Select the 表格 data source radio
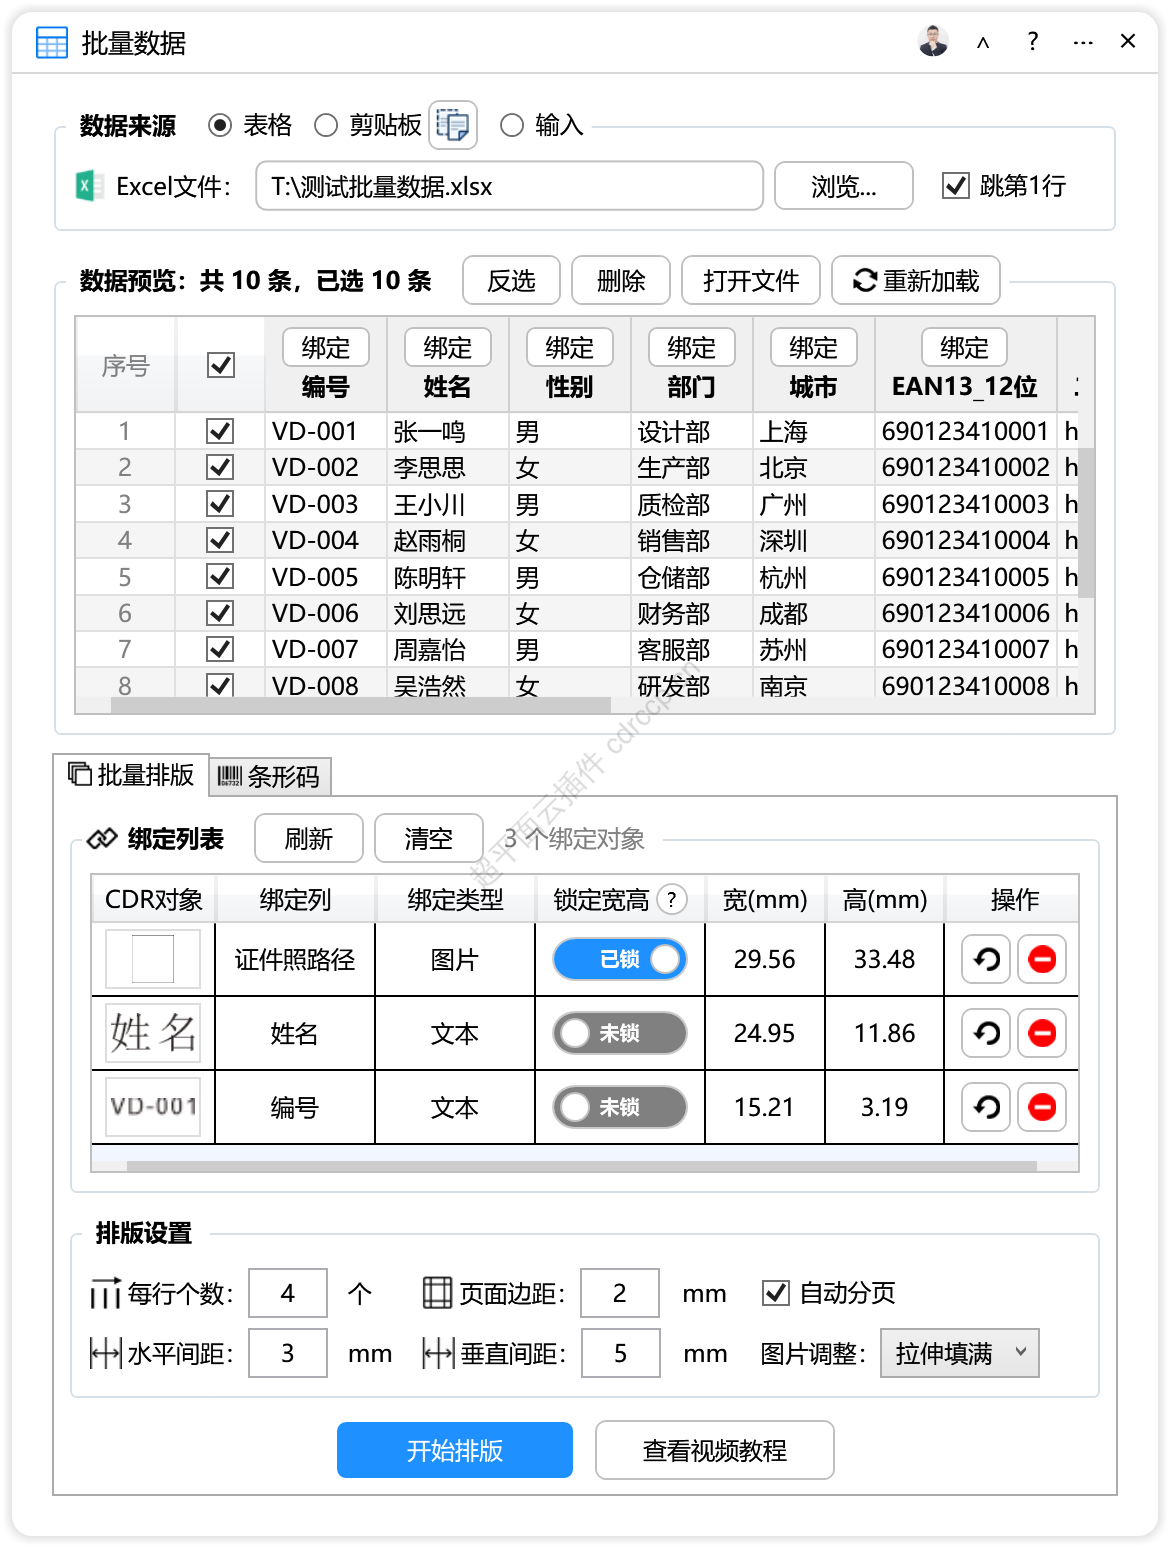The image size is (1170, 1548). pos(220,125)
